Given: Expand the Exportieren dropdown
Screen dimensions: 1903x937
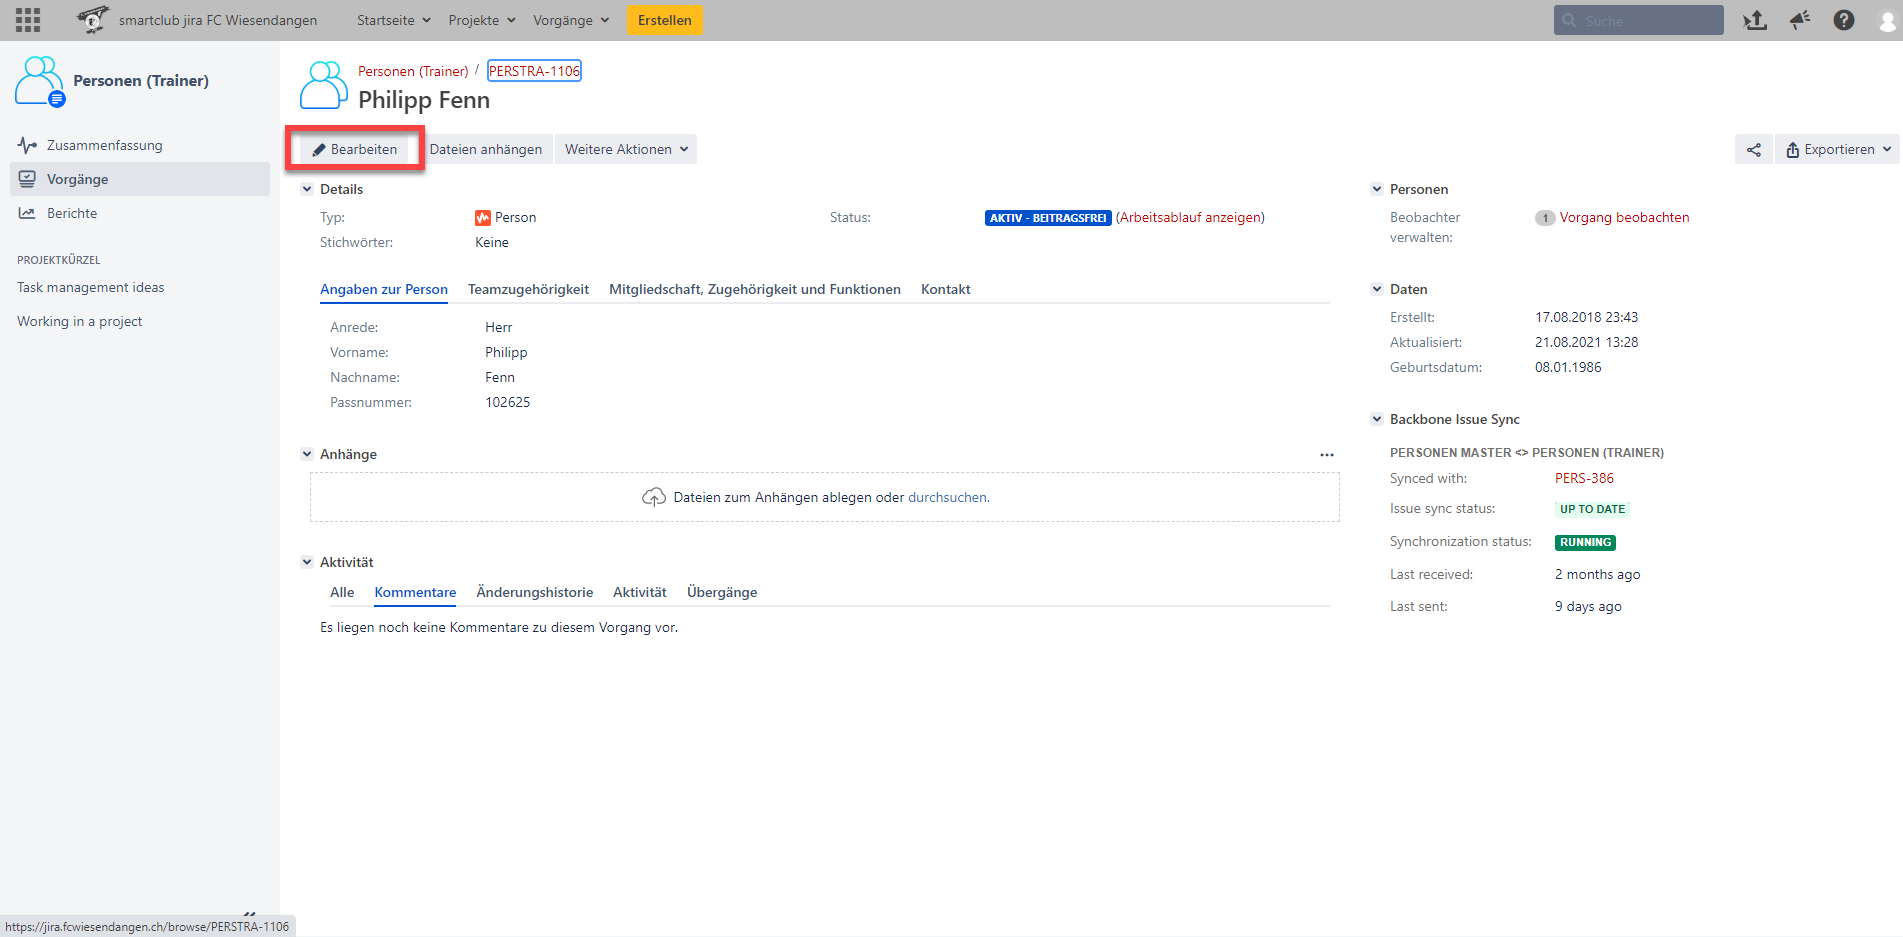Looking at the screenshot, I should tap(1838, 150).
